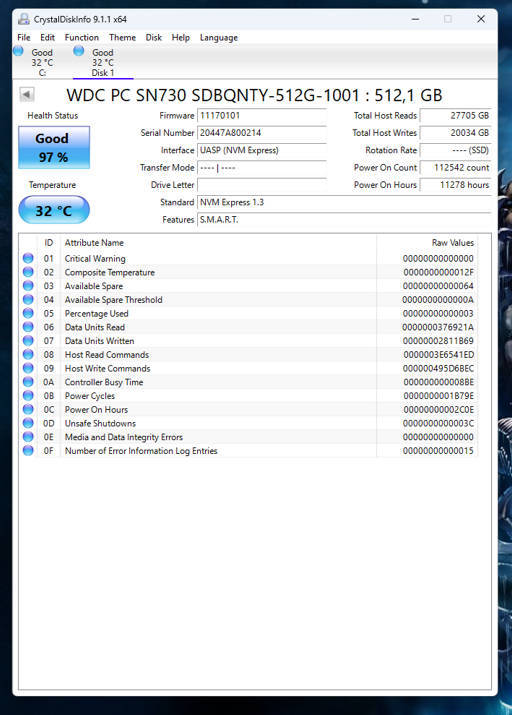Click status orb of Controller Busy Time row
The image size is (512, 715).
pyautogui.click(x=28, y=381)
